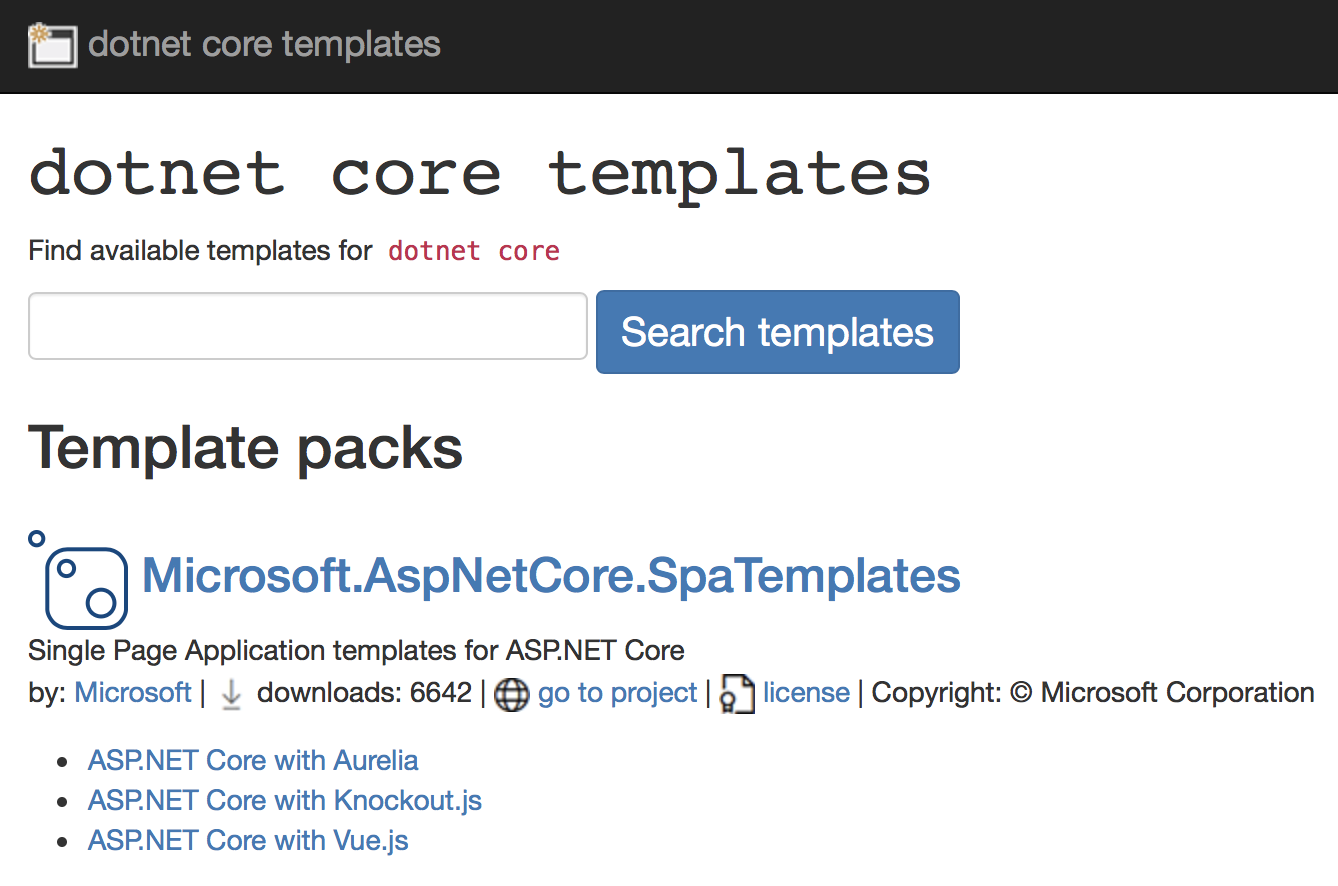Click the downloads arrow icon
The height and width of the screenshot is (886, 1338).
(x=231, y=694)
